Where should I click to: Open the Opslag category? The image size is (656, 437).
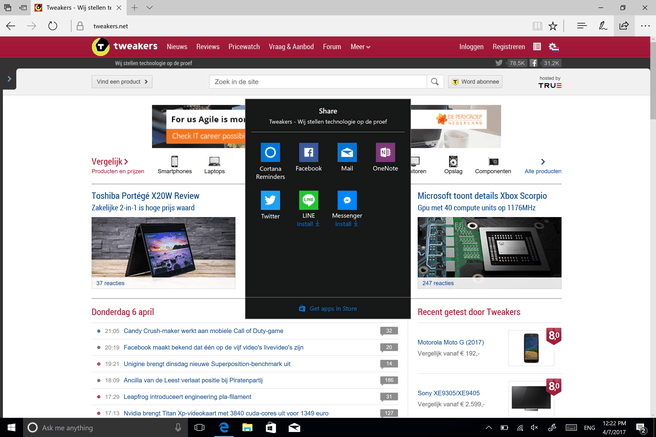click(453, 165)
